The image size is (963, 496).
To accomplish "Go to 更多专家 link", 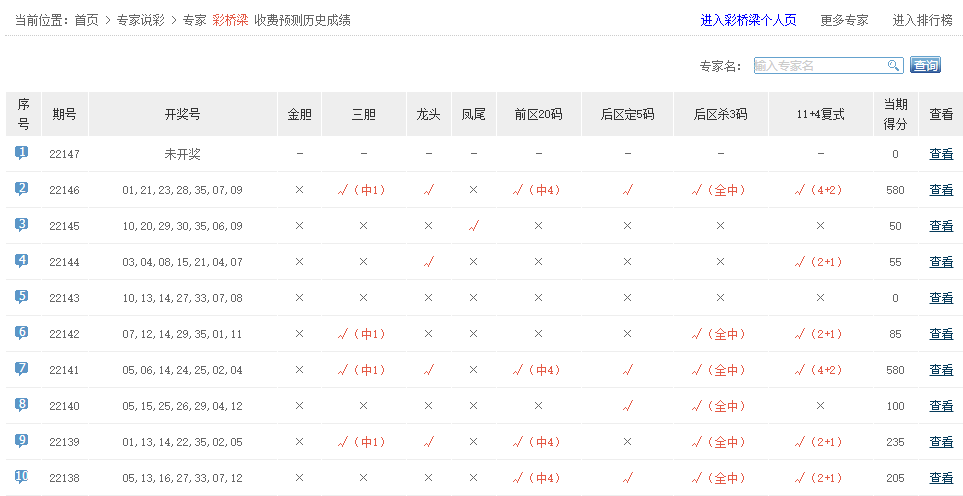I will click(844, 20).
